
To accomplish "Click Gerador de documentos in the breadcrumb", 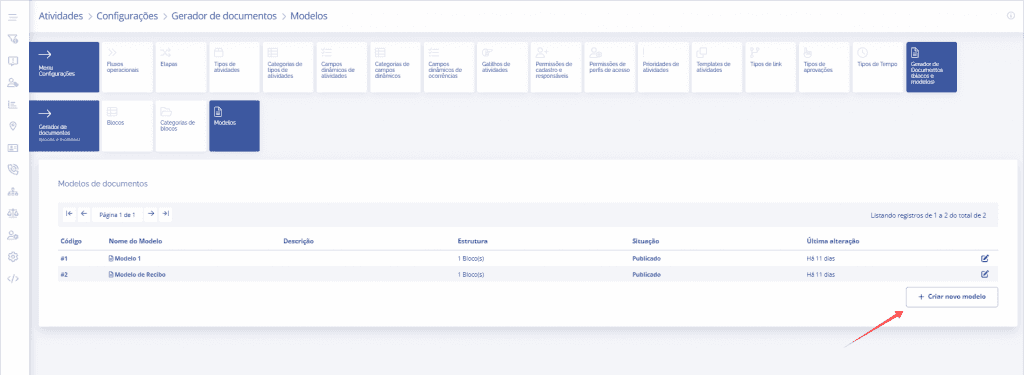I will pos(224,16).
